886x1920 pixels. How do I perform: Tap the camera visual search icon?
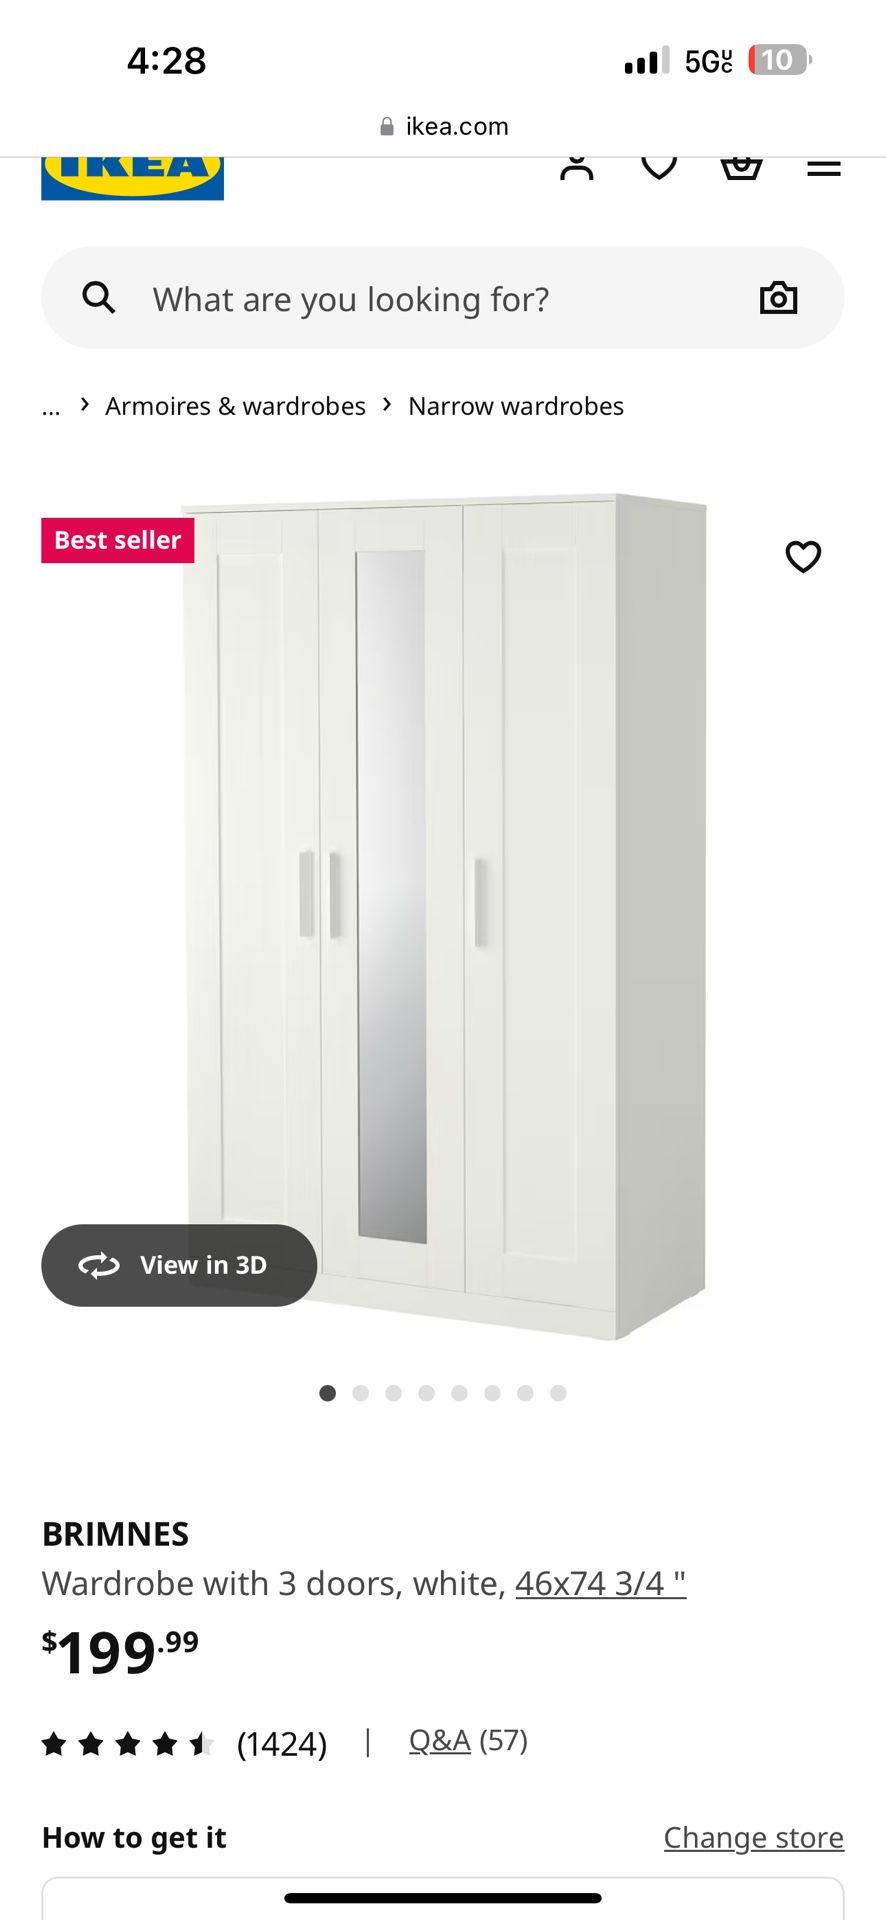[x=778, y=298]
